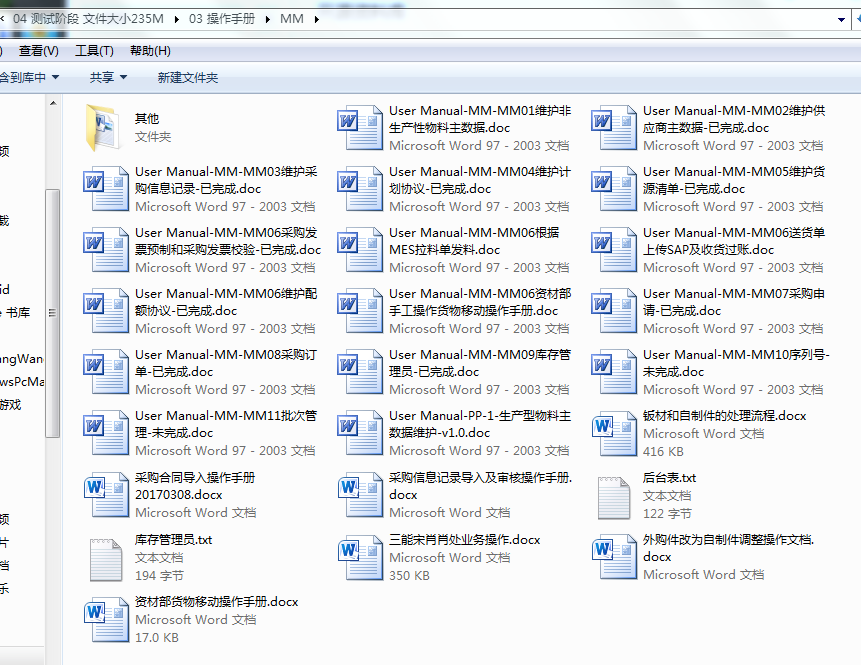Expand the 共享 dropdown in the toolbar
Image resolution: width=861 pixels, height=665 pixels.
point(108,78)
